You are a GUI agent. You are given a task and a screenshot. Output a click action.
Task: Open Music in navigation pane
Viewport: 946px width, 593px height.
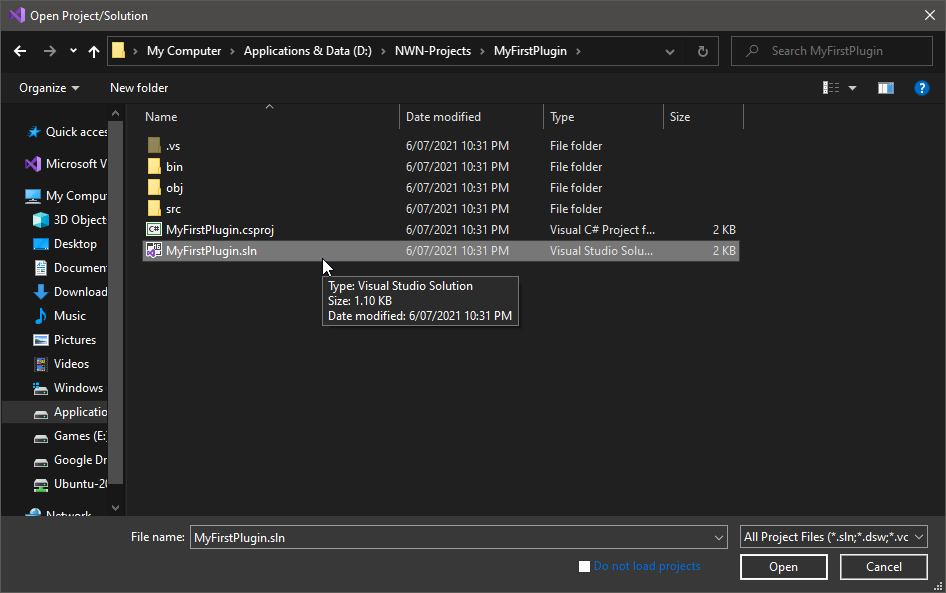coord(60,316)
